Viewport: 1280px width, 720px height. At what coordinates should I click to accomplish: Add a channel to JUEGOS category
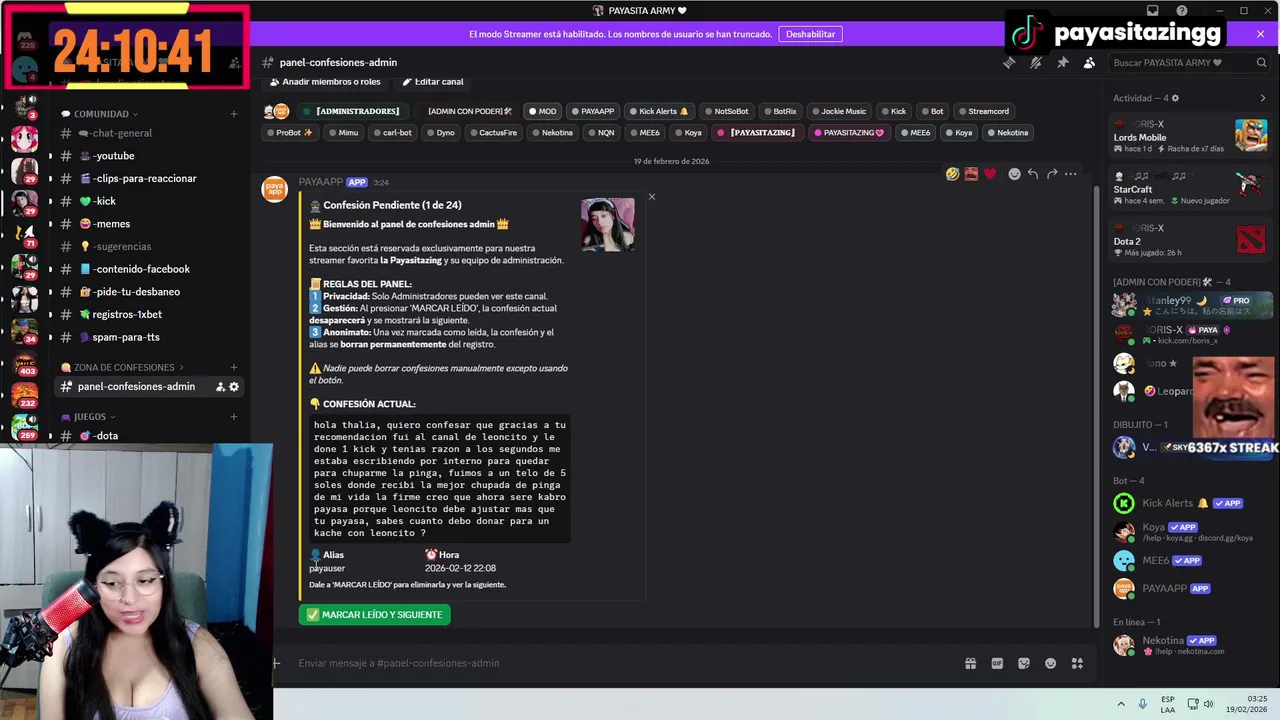pos(234,416)
